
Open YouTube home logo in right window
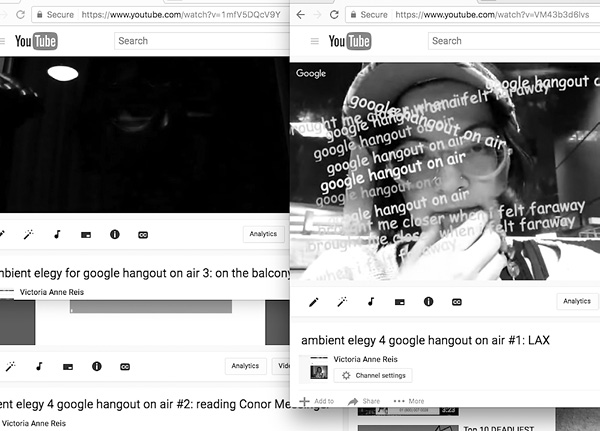point(349,41)
